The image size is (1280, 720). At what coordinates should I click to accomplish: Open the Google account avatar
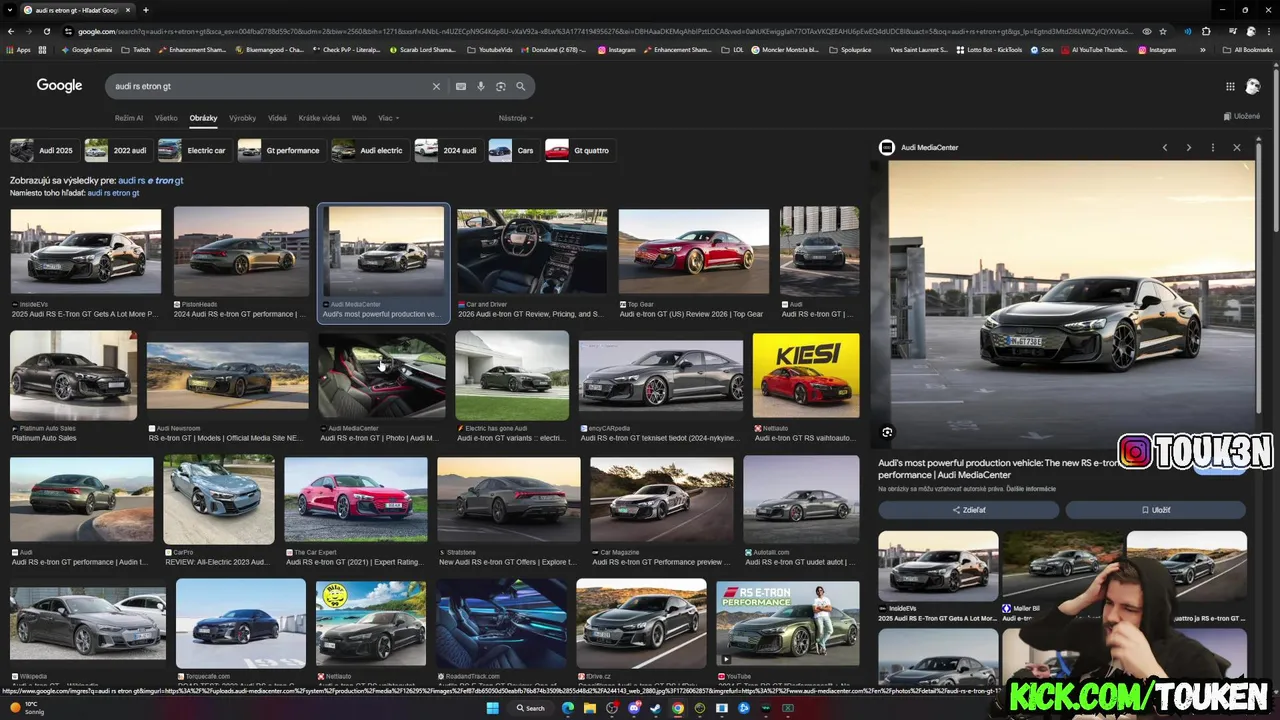pyautogui.click(x=1253, y=87)
